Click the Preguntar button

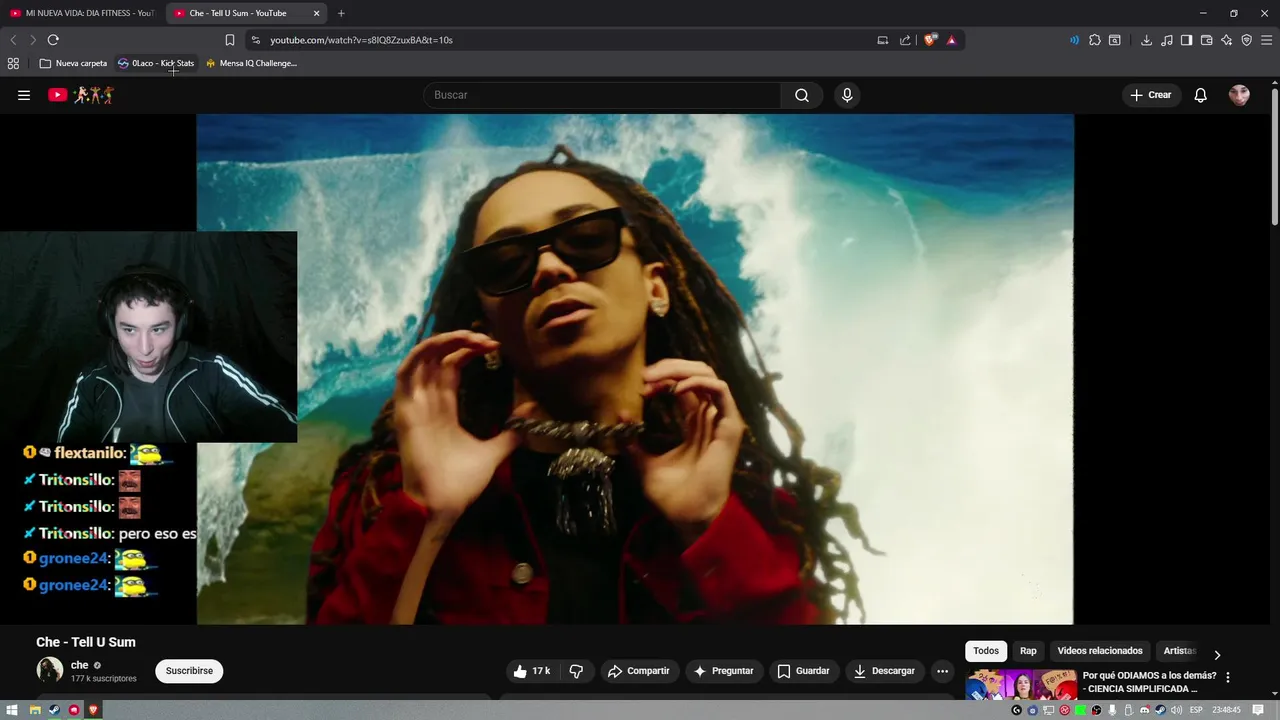[x=723, y=671]
